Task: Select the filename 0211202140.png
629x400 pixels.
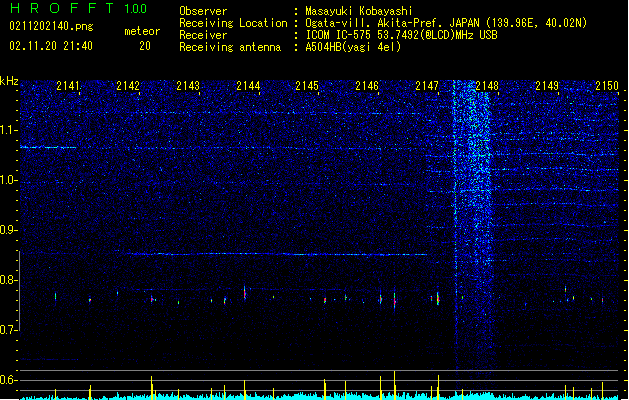Action: (x=51, y=26)
